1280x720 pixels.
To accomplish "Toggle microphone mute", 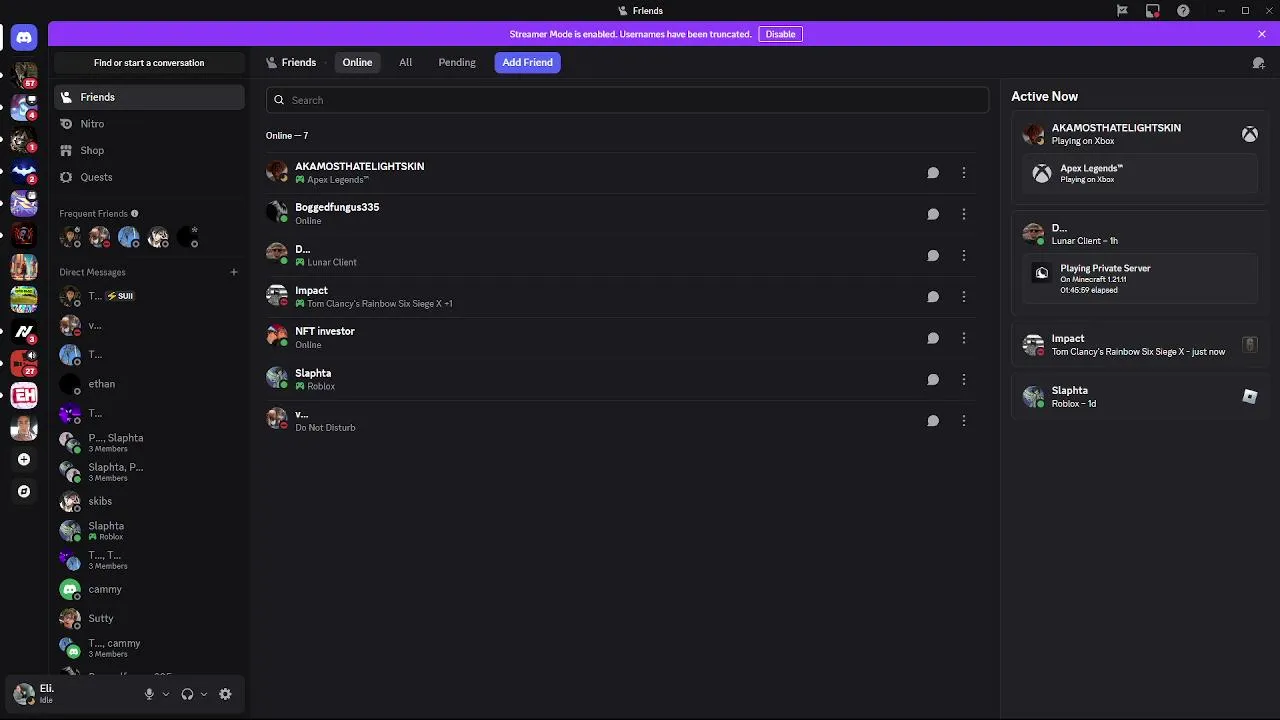I will click(x=149, y=694).
